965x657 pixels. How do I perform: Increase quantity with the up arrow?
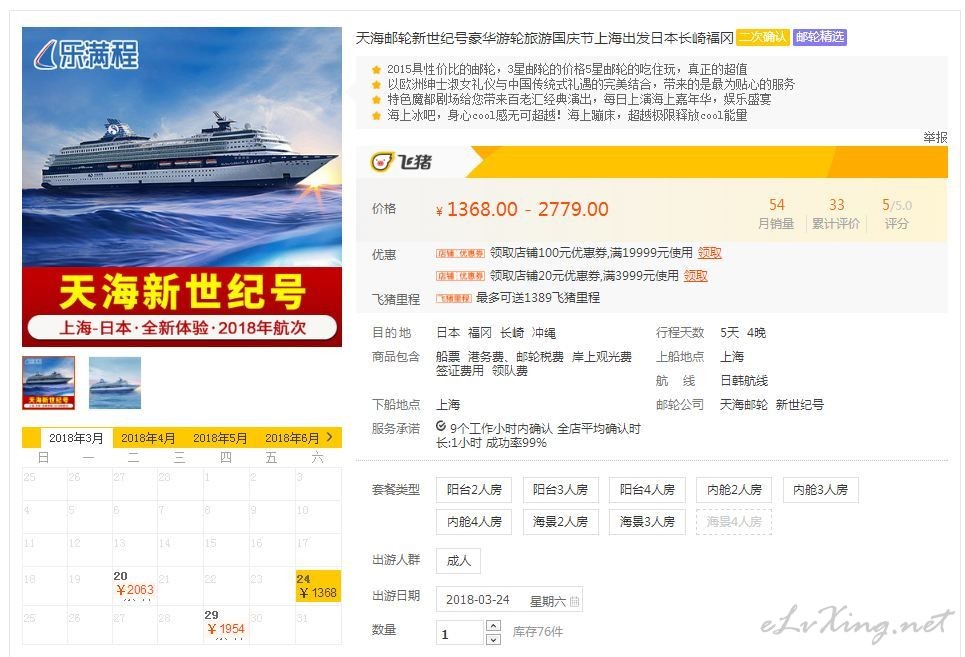(493, 626)
